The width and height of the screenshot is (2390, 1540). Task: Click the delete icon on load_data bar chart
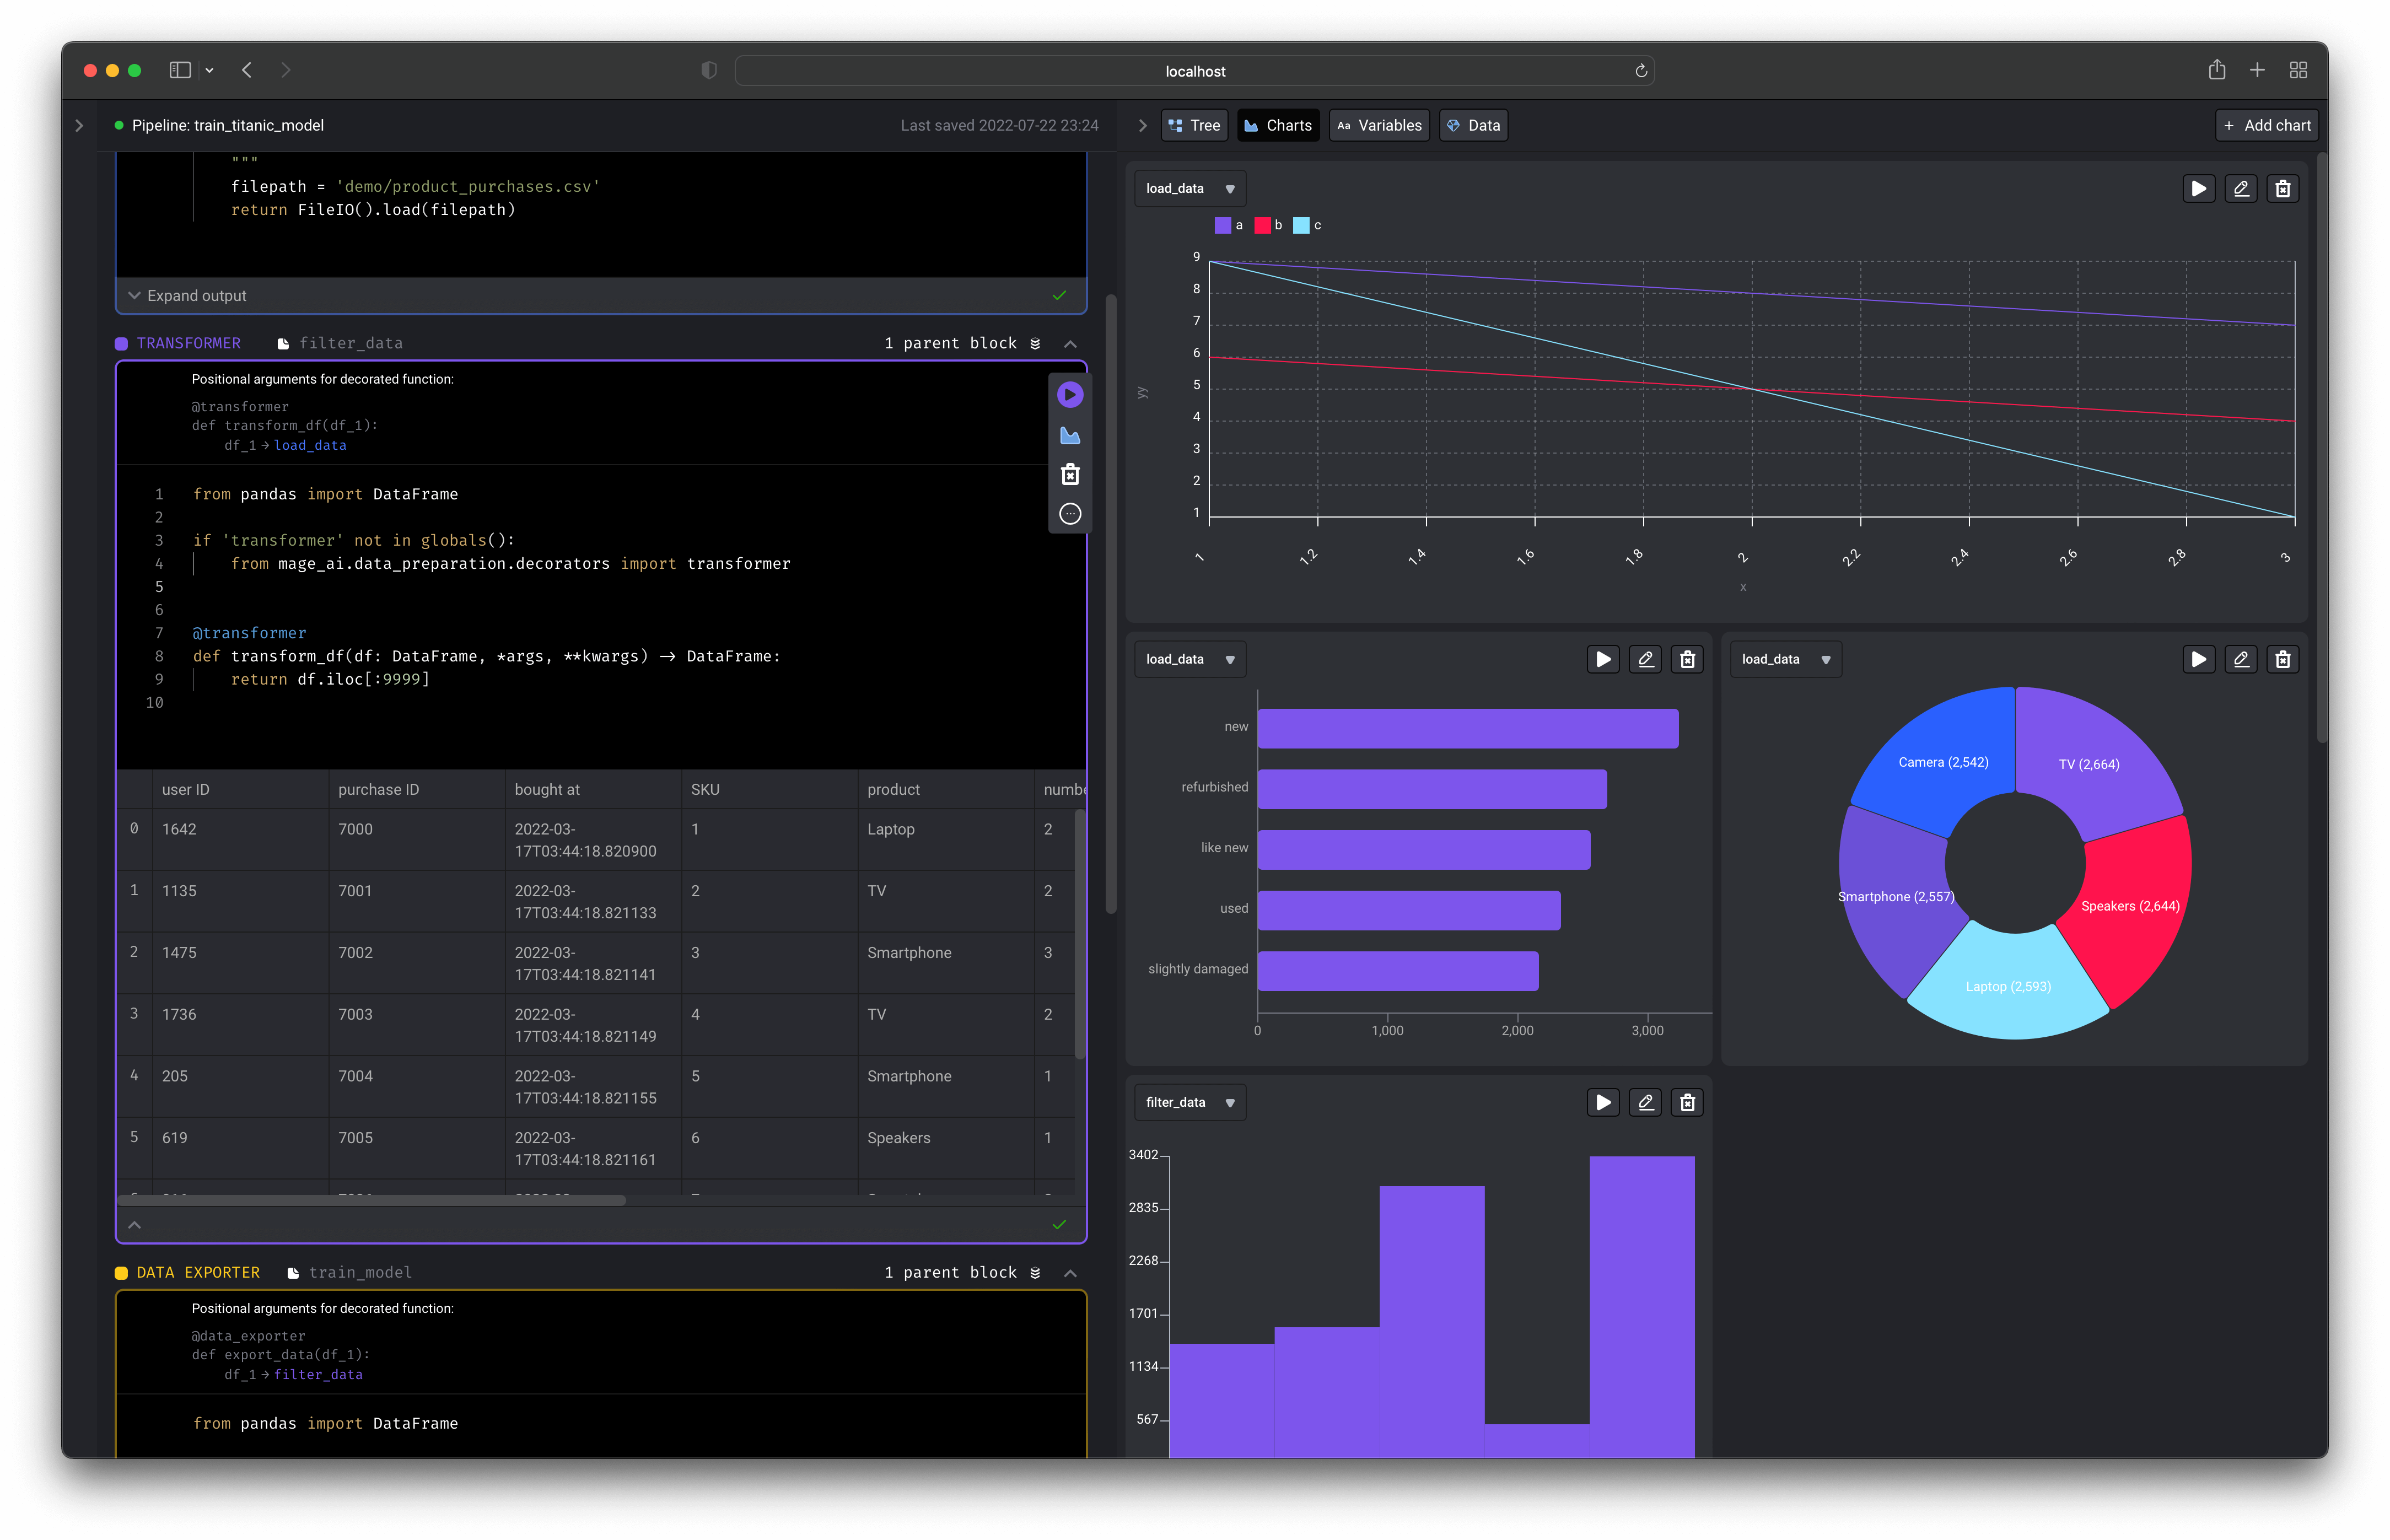tap(1686, 659)
